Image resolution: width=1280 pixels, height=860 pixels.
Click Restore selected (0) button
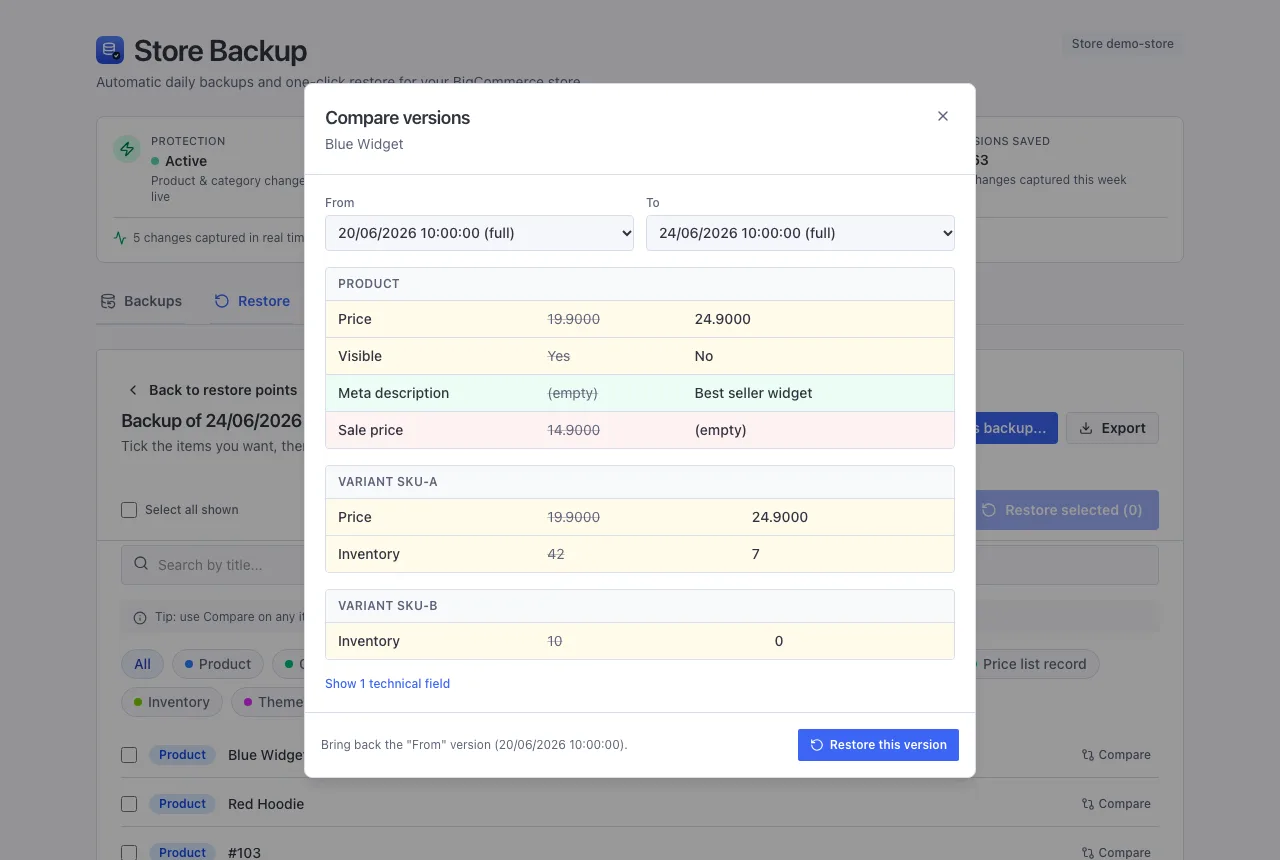[1062, 510]
